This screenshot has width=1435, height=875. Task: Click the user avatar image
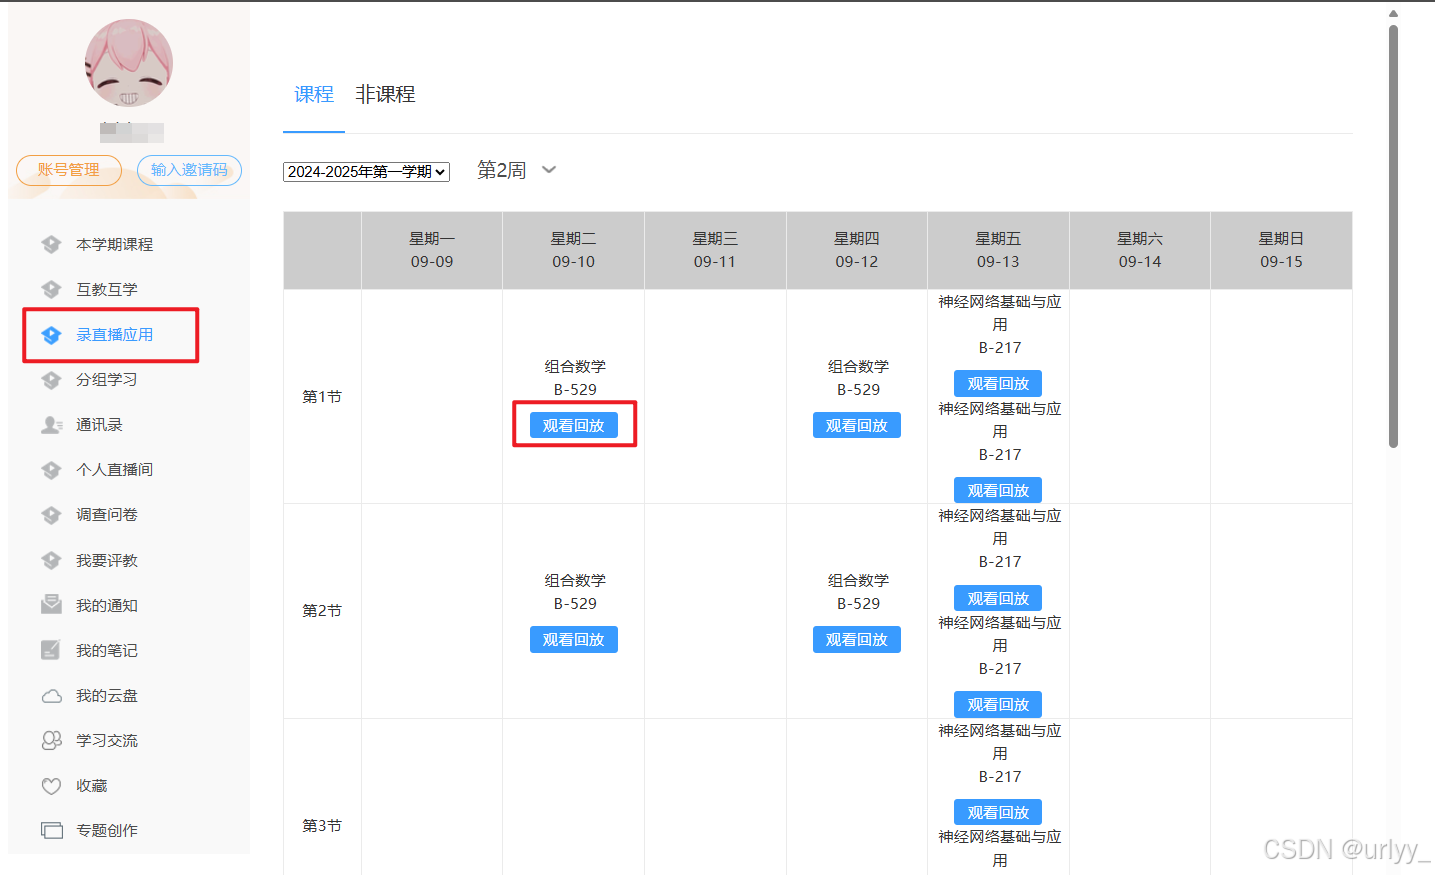(129, 63)
